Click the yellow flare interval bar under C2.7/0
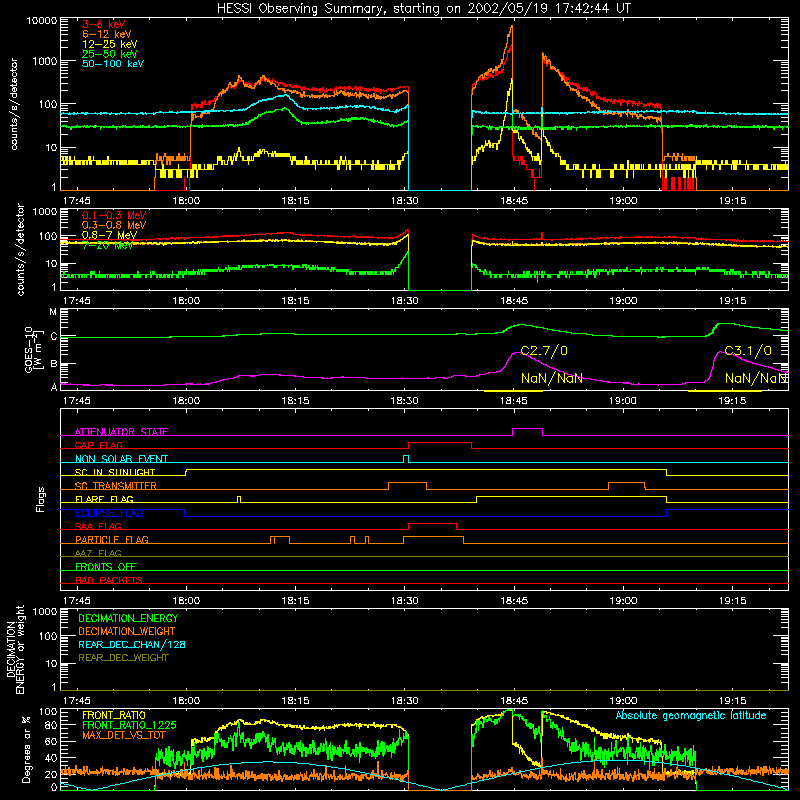This screenshot has height=800, width=800. 513,391
